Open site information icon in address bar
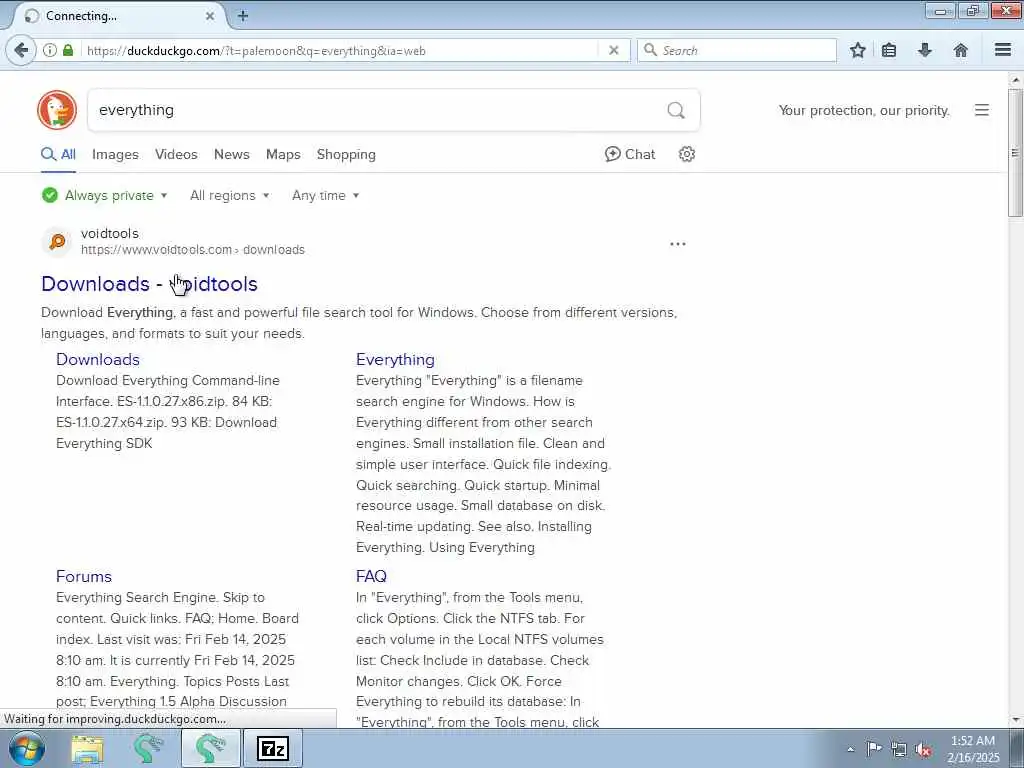1024x768 pixels. (x=50, y=50)
